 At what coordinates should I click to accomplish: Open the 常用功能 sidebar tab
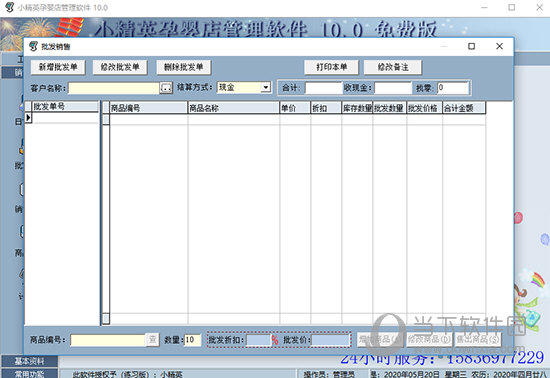coord(29,374)
